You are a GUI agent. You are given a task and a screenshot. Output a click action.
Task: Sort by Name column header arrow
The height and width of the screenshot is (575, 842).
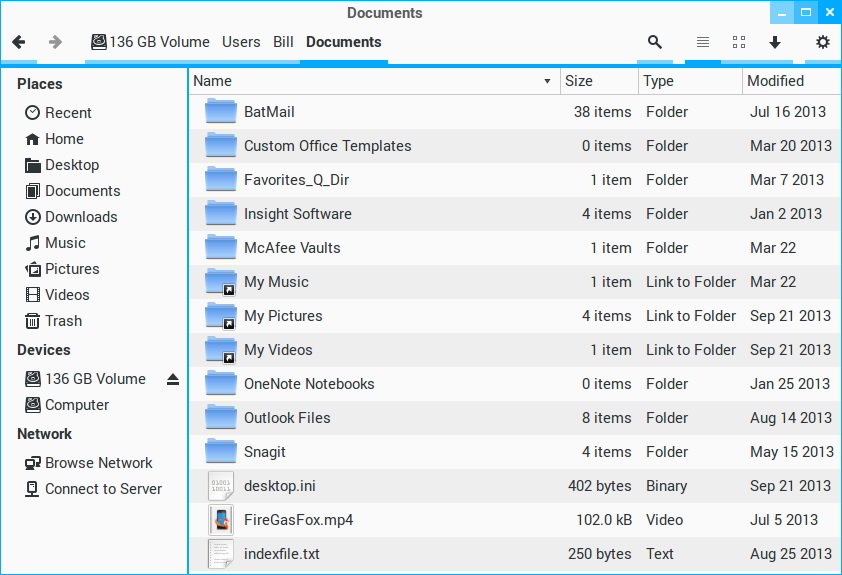point(547,81)
